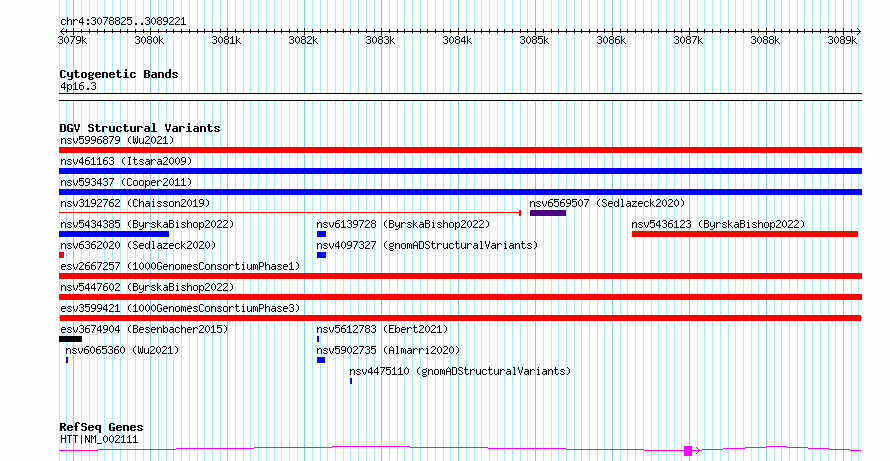This screenshot has height=461, width=890.
Task: Select the 3085k ruler position label
Action: (x=535, y=40)
